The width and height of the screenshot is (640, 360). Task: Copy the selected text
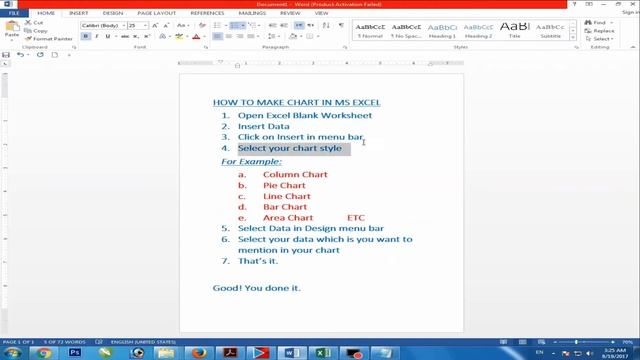point(36,31)
